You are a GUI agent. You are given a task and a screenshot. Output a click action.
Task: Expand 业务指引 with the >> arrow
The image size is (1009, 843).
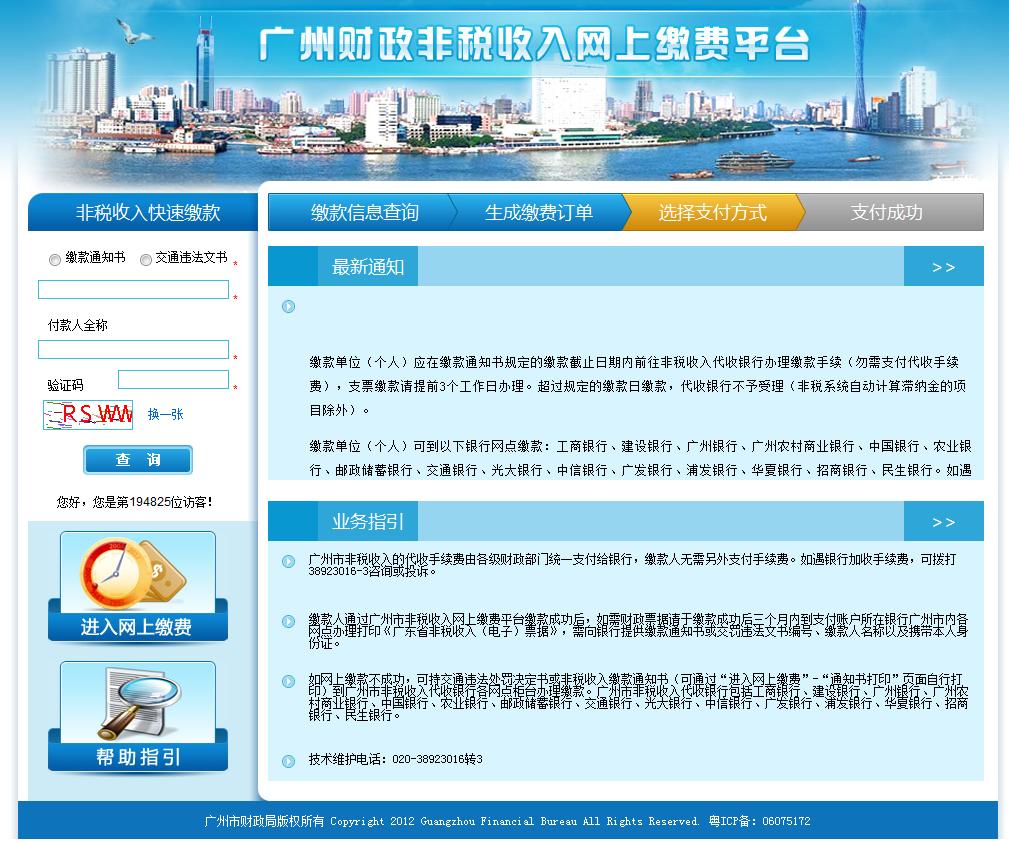(943, 522)
